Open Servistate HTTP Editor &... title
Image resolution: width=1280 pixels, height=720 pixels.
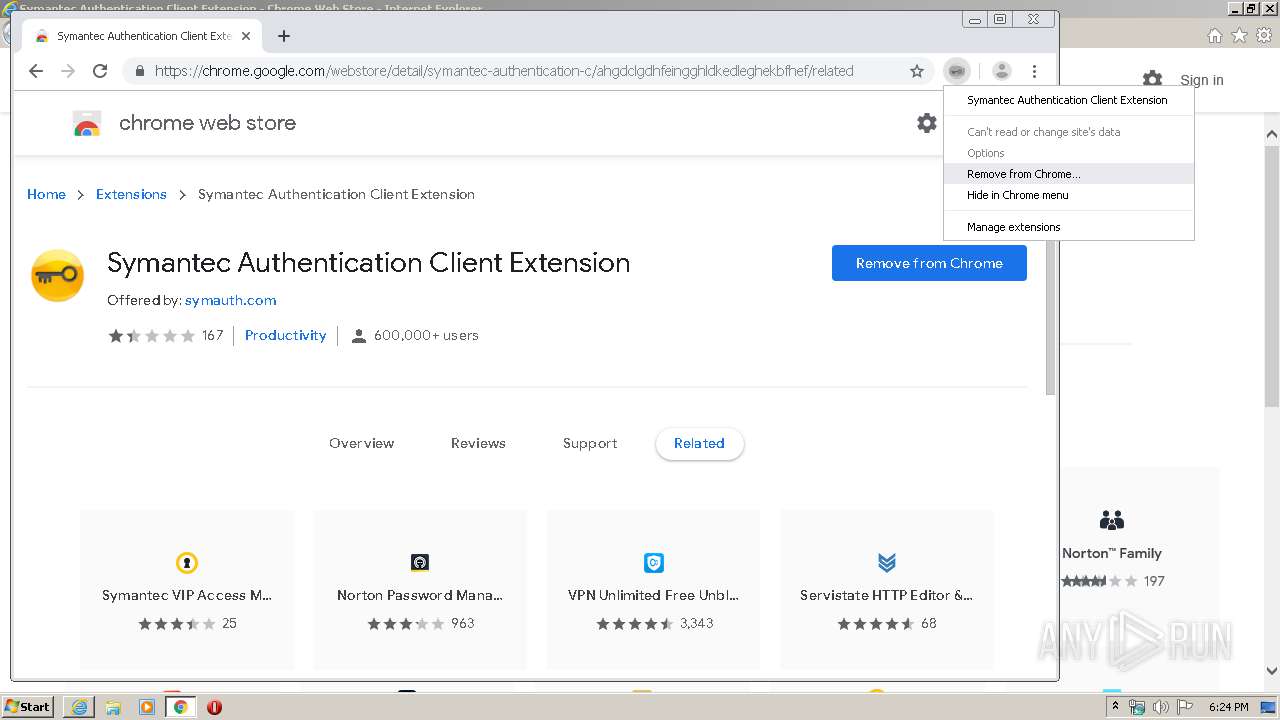click(x=887, y=595)
